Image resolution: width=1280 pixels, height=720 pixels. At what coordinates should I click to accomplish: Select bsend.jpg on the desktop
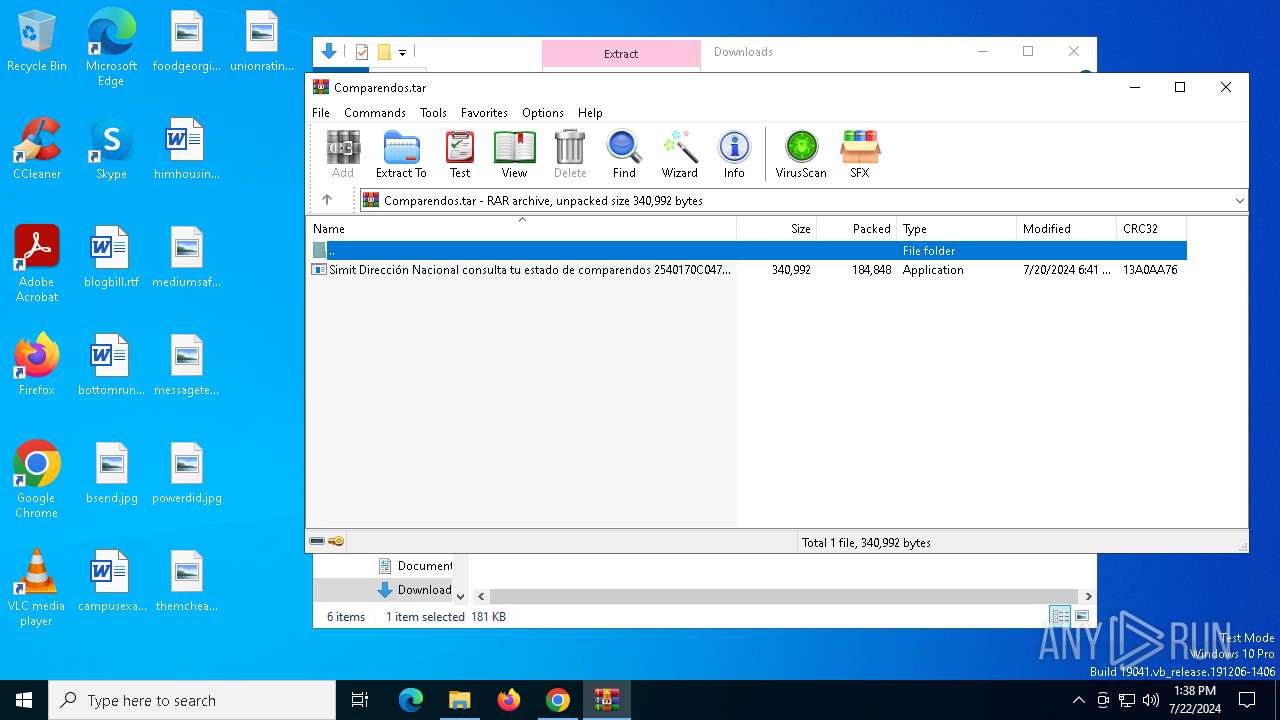point(111,474)
